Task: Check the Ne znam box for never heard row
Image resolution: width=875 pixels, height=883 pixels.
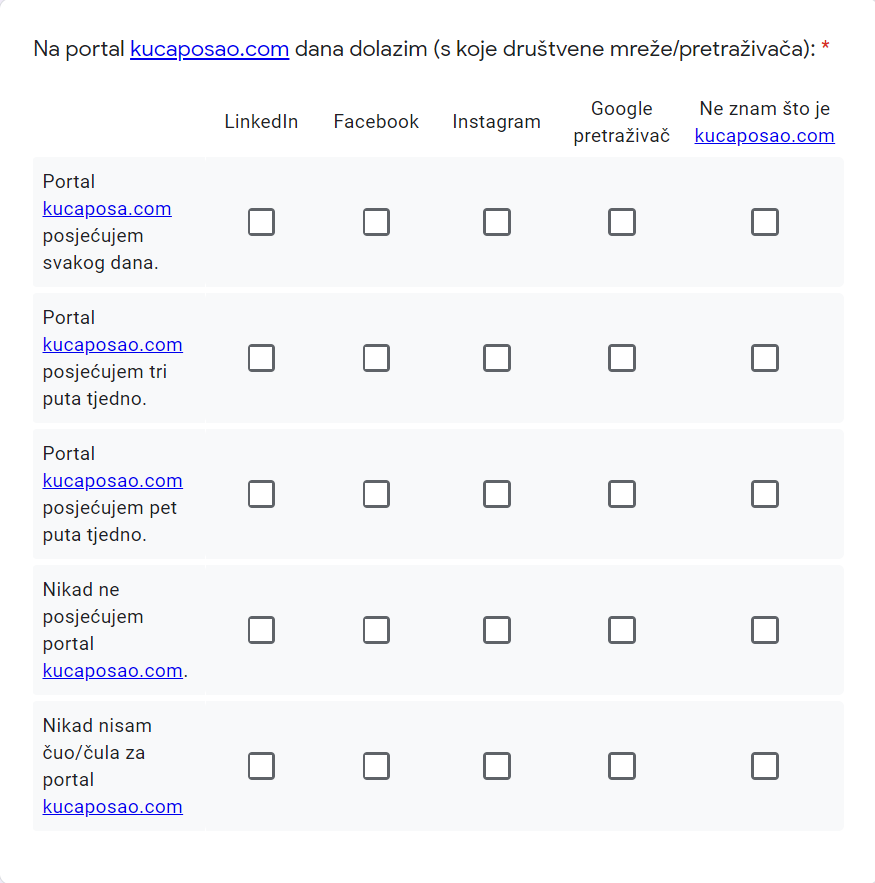Action: point(765,766)
